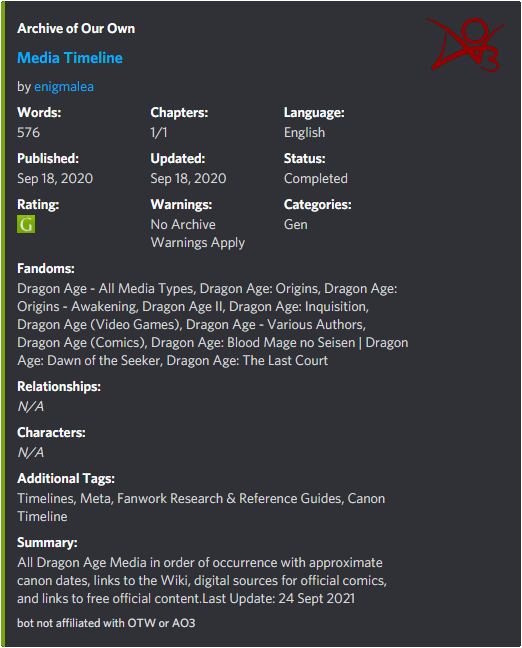Click the green G rating icon
The image size is (522, 648).
[x=26, y=224]
